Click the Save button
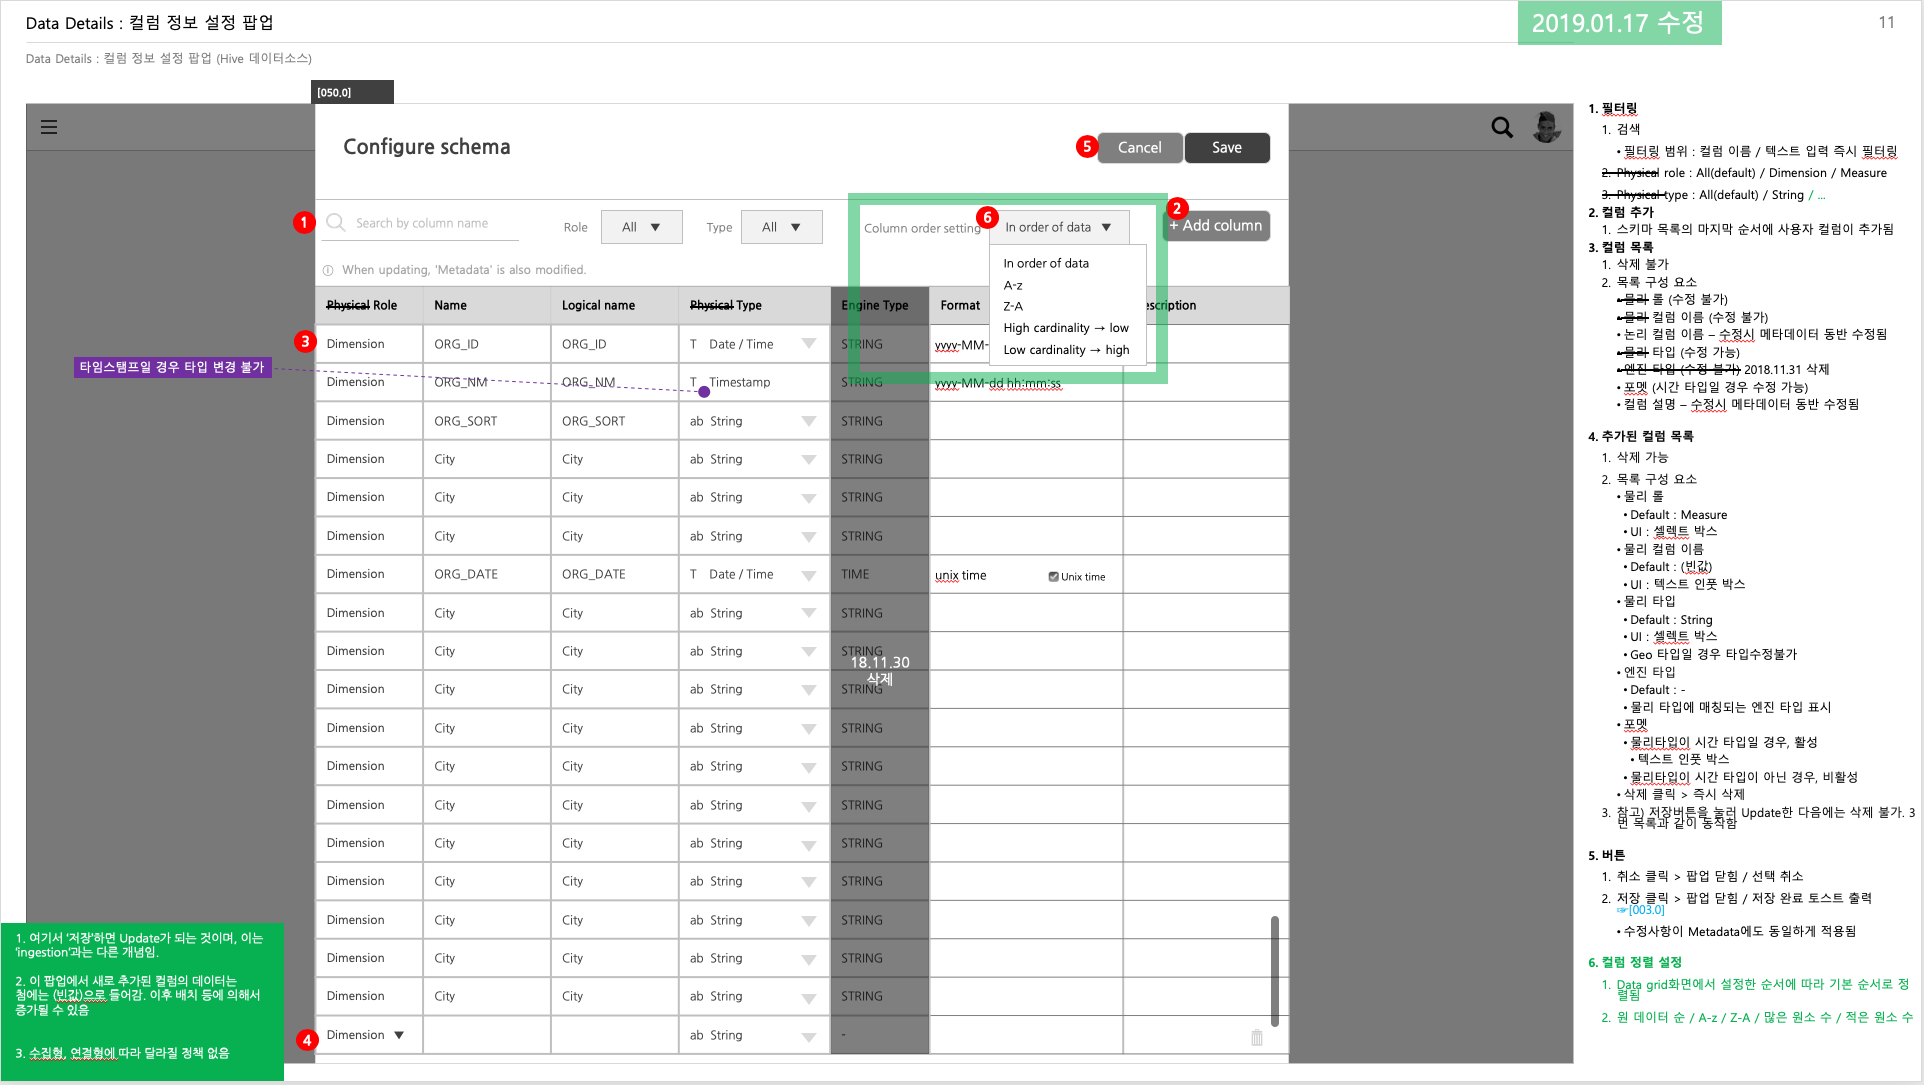Image resolution: width=1924 pixels, height=1085 pixels. tap(1227, 147)
